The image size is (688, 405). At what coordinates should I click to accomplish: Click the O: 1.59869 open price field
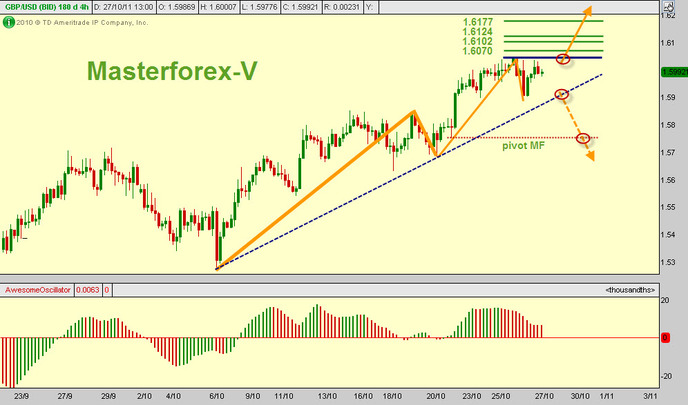pos(176,7)
